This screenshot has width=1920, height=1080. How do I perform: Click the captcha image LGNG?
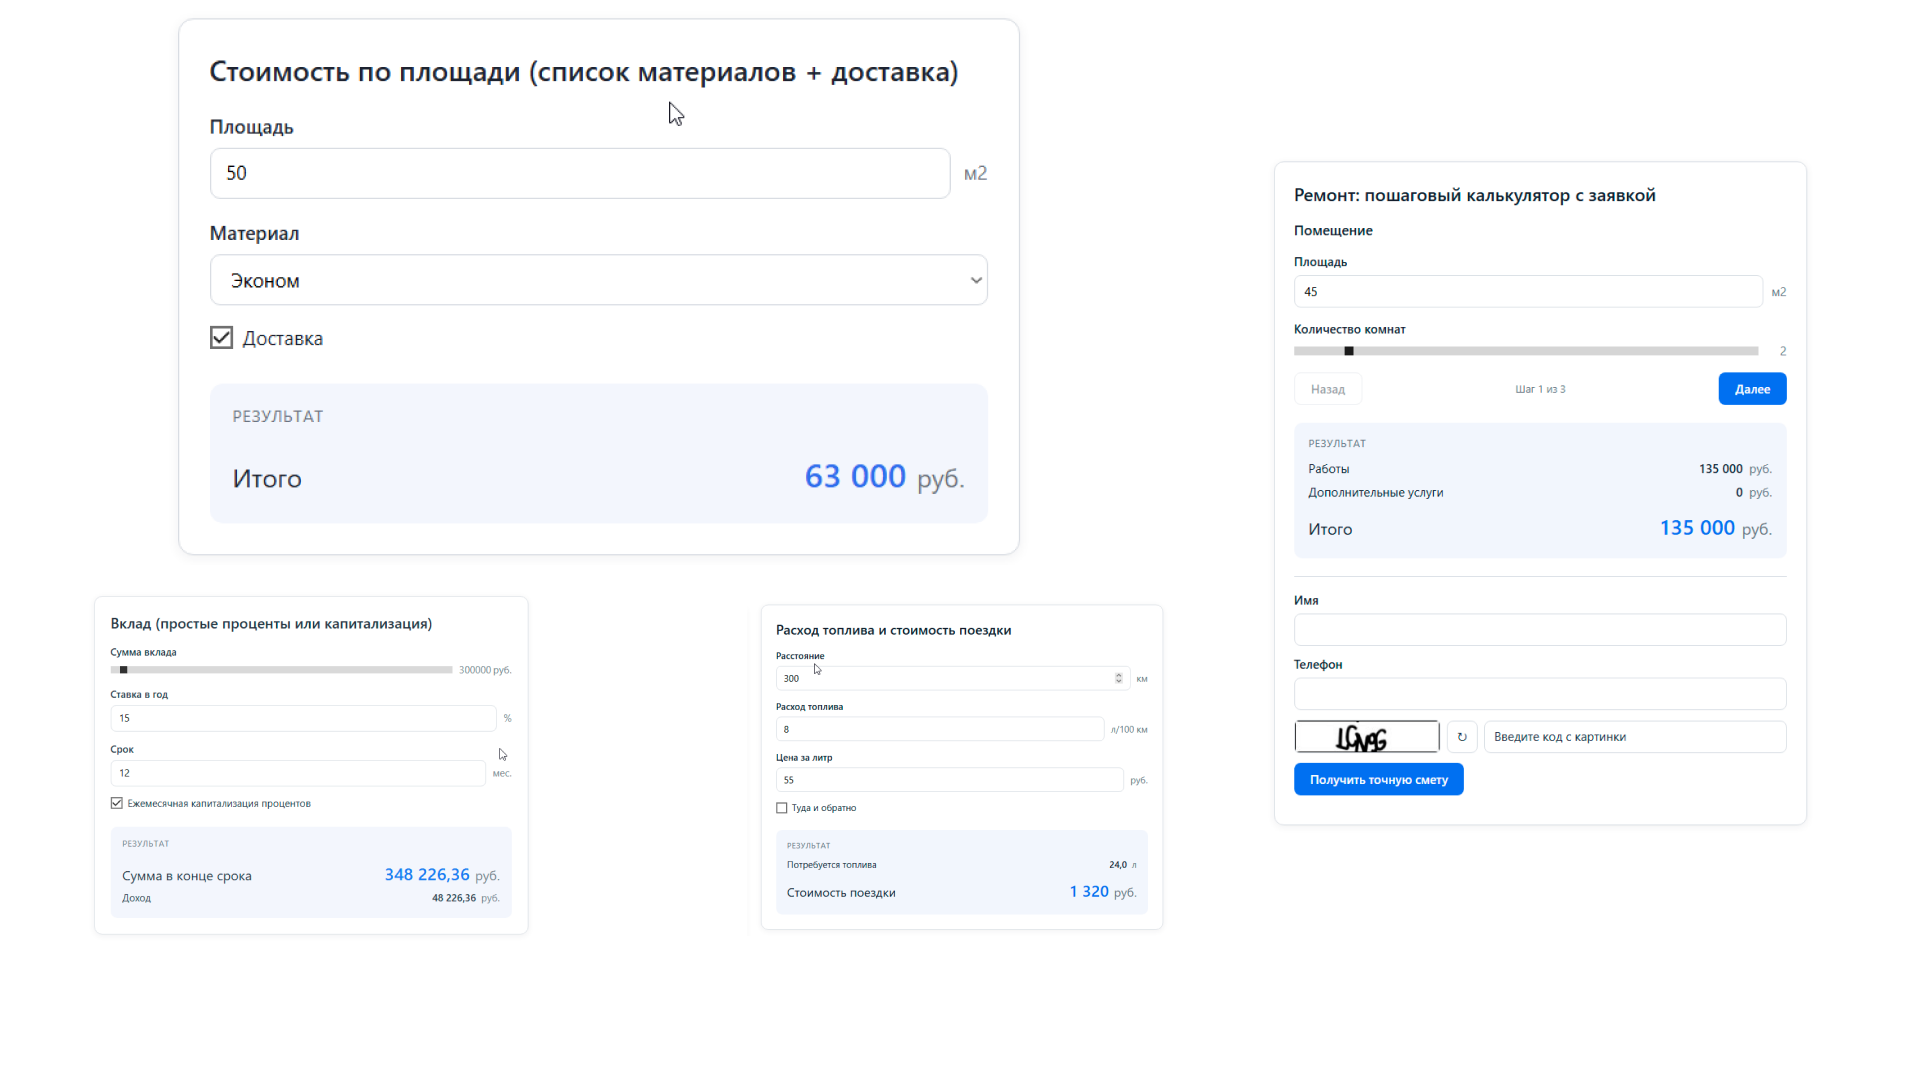1367,737
